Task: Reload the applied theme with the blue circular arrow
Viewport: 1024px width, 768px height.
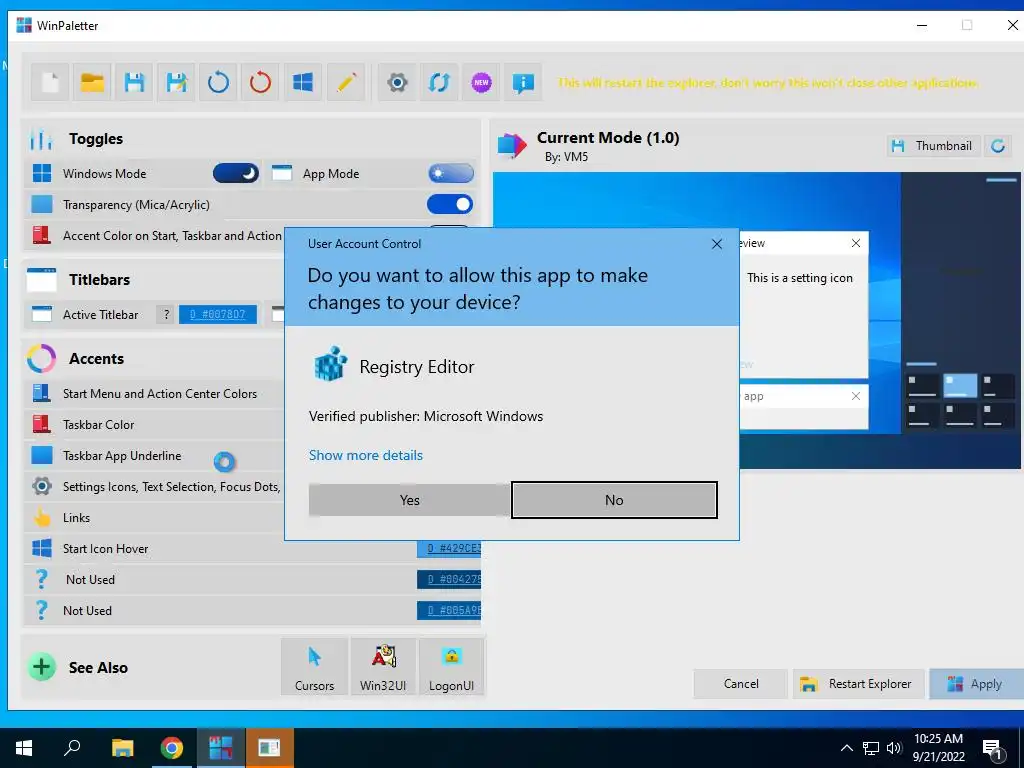Action: (x=218, y=83)
